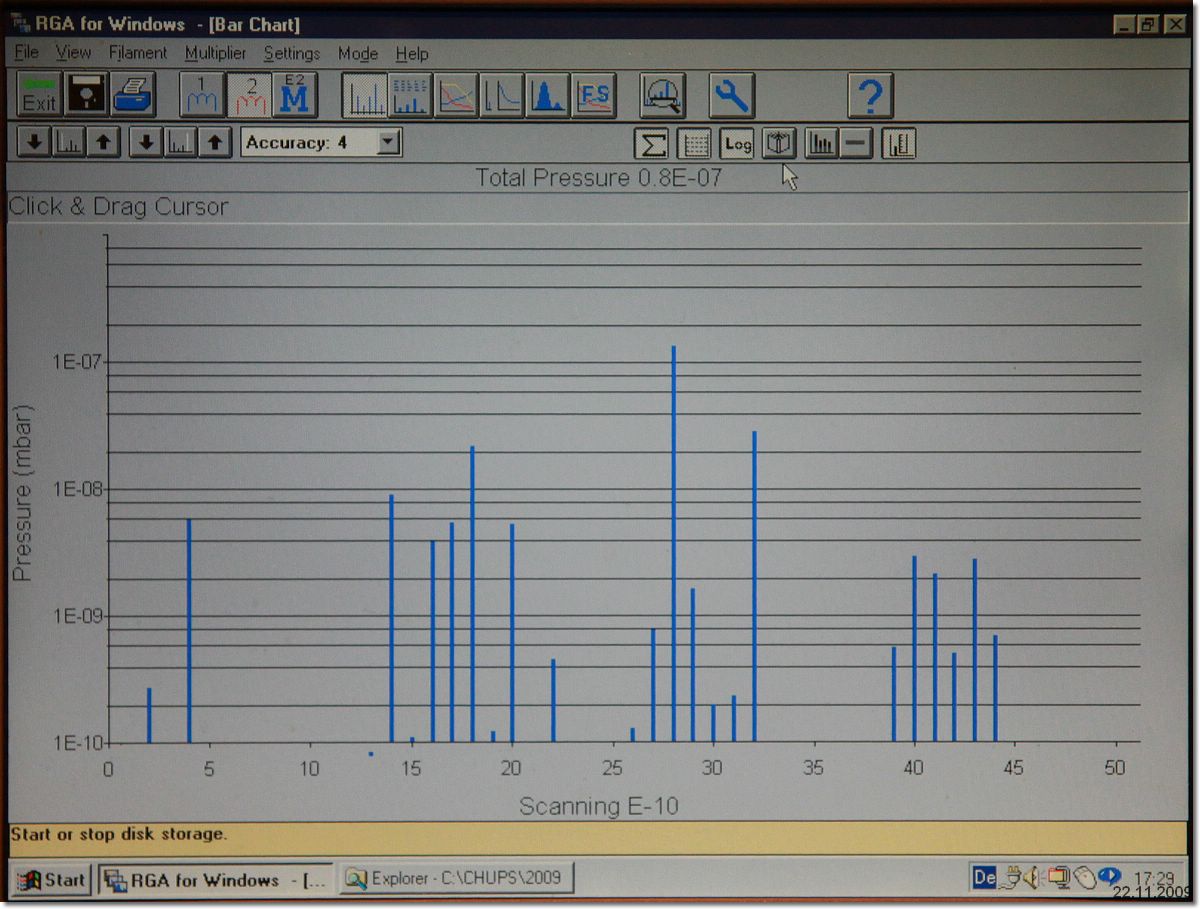Open the FS mode icon
Screen dimensions: 1200x909
594,96
